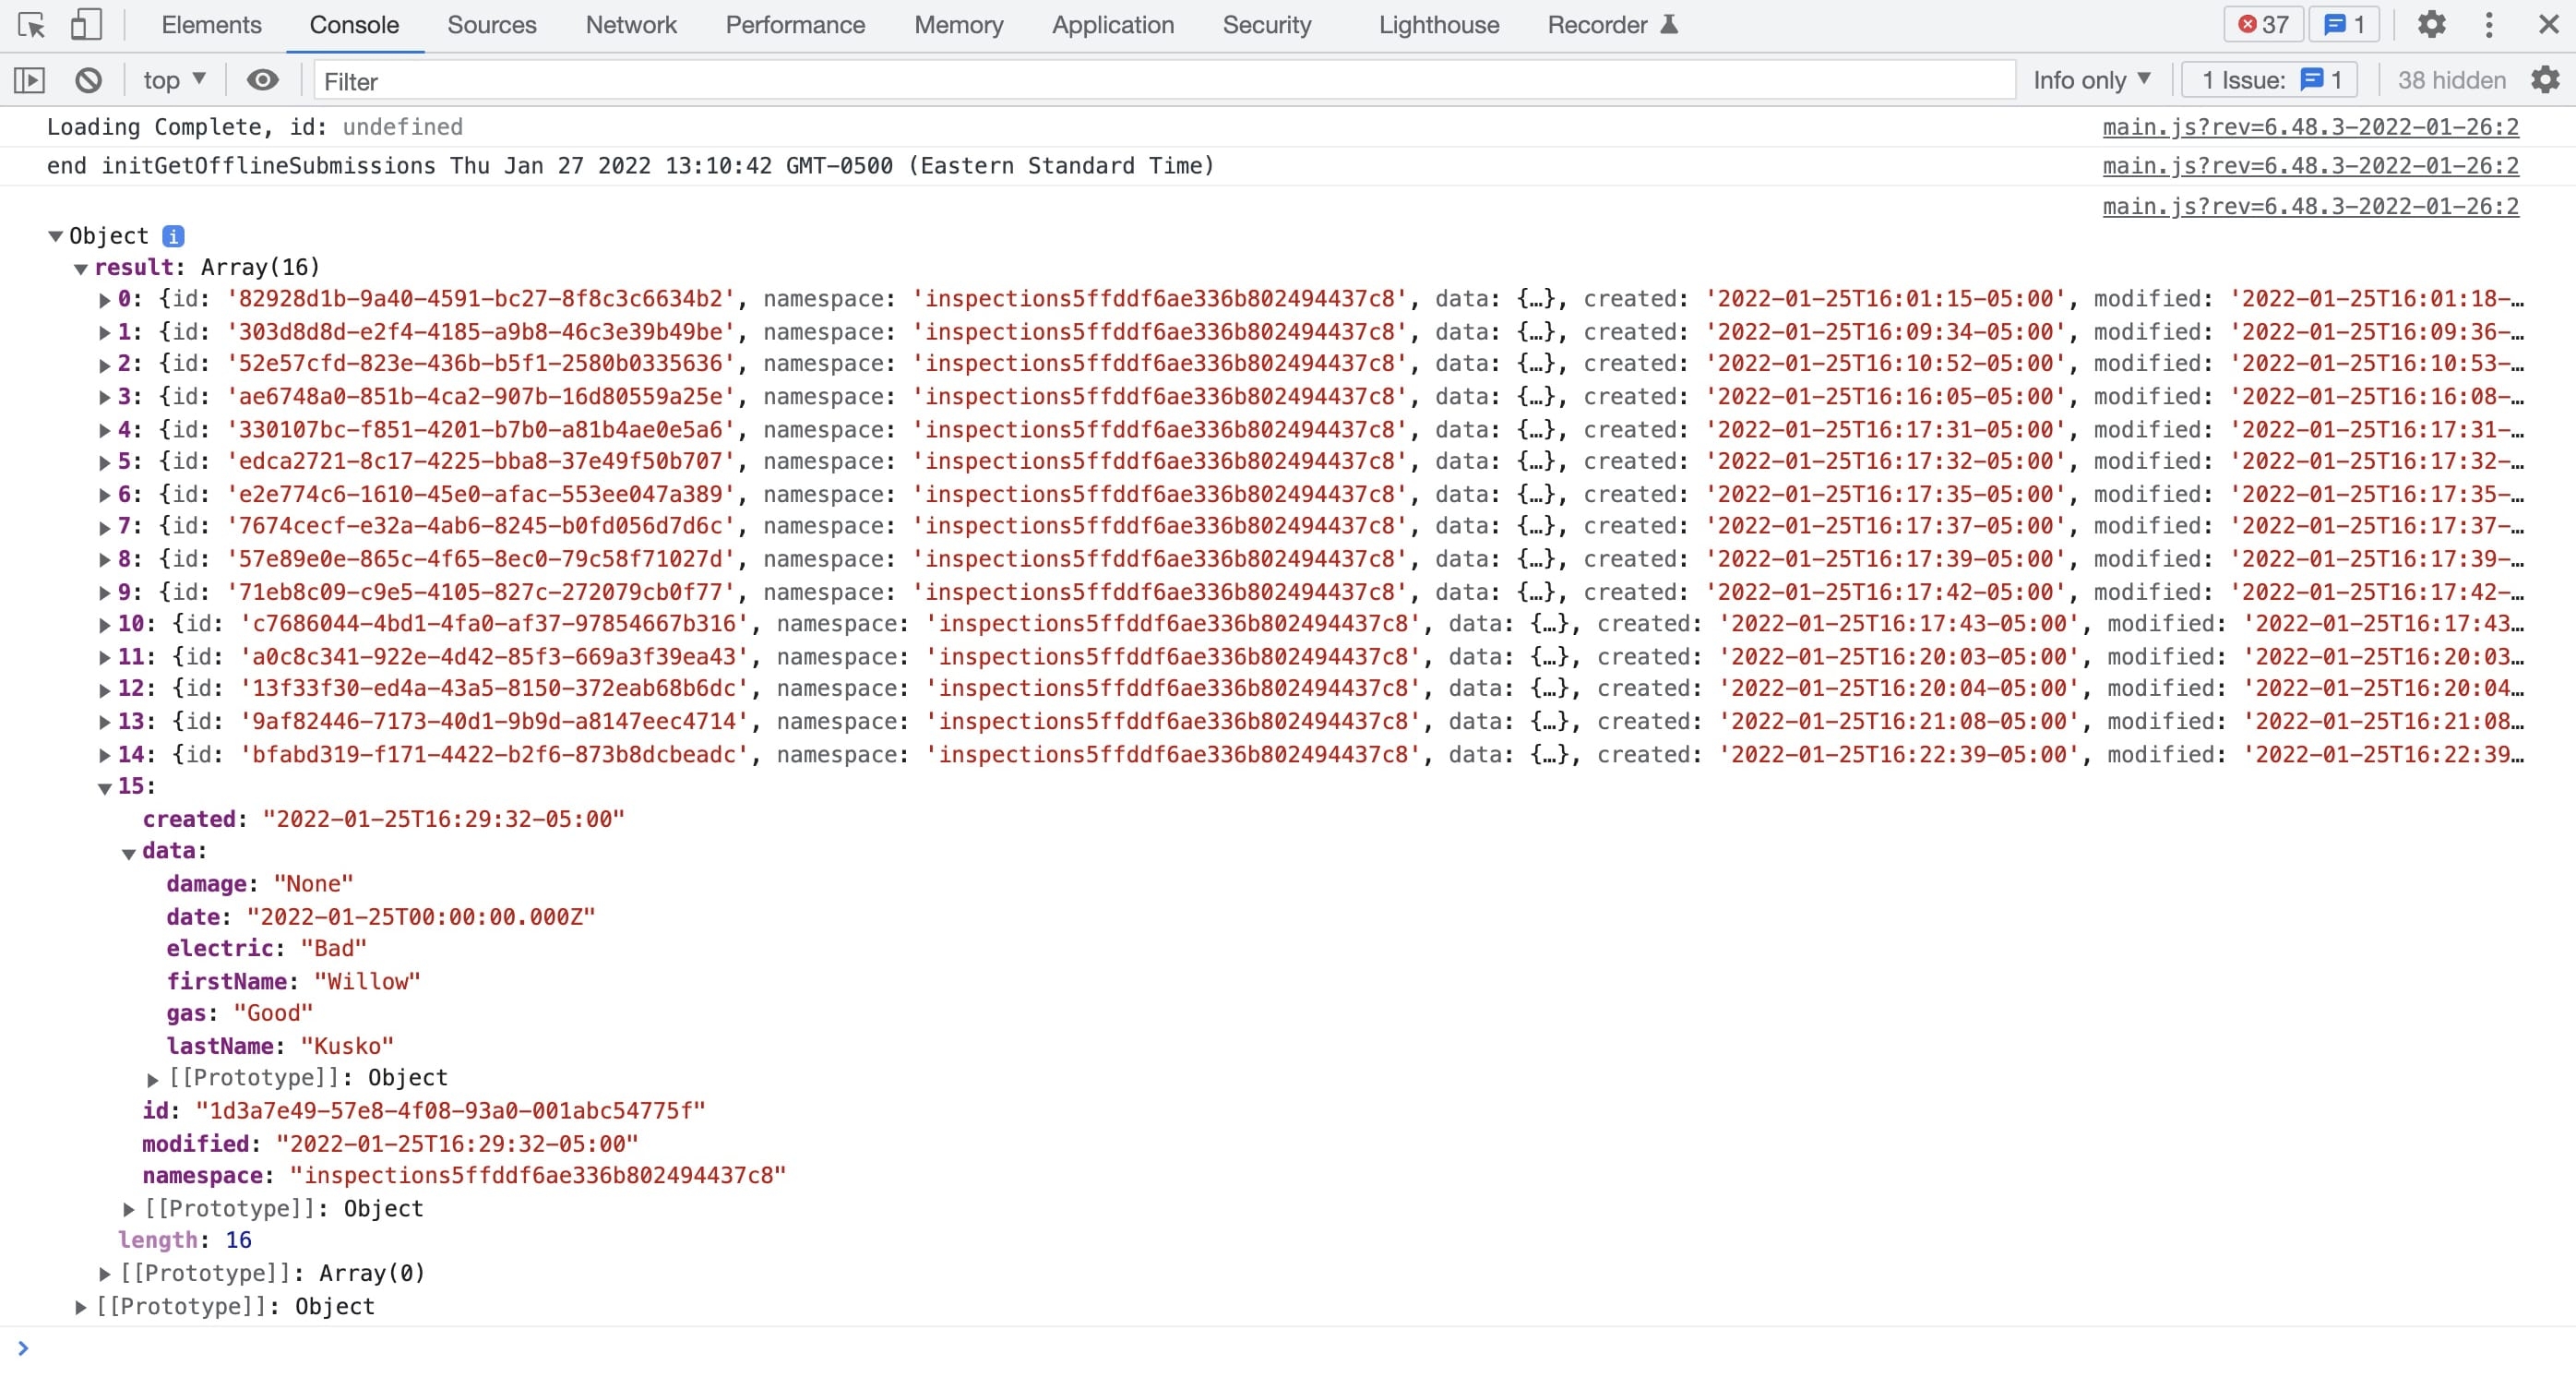The image size is (2576, 1377).
Task: Open the Security tab
Action: [x=1266, y=25]
